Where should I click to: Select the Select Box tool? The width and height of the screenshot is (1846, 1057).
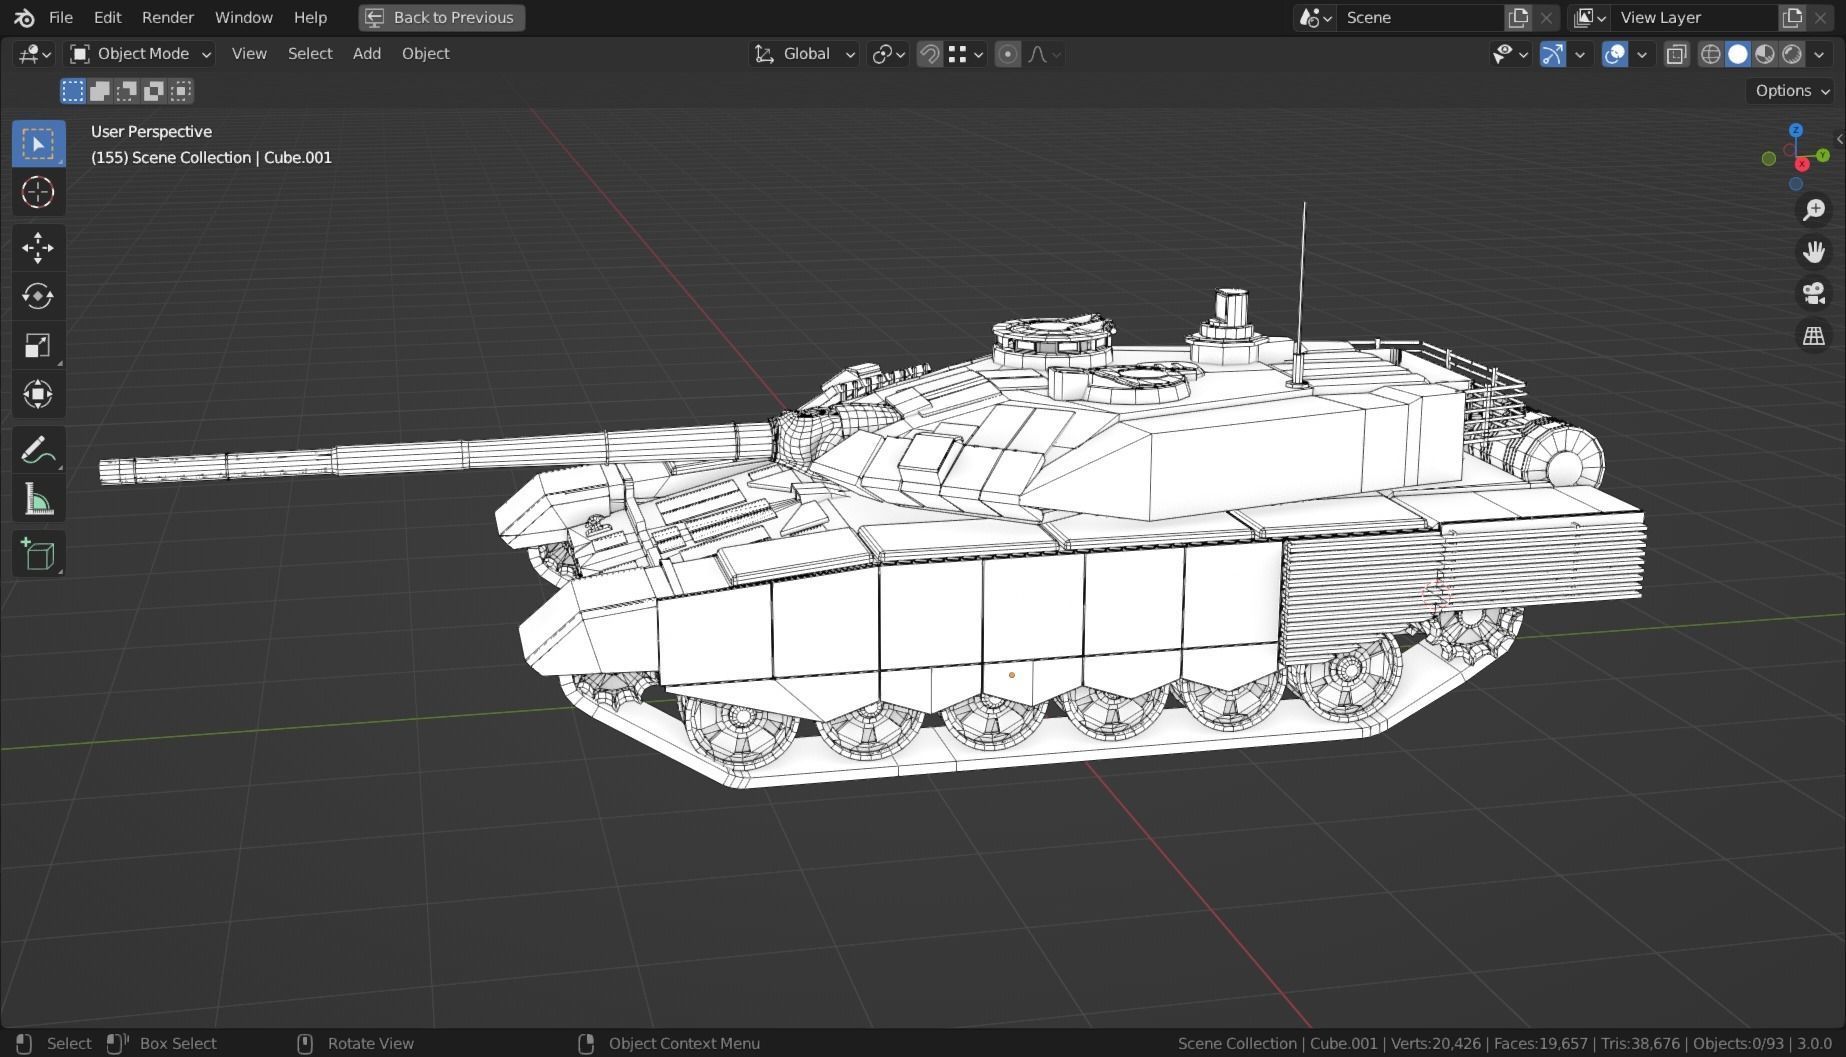point(38,144)
